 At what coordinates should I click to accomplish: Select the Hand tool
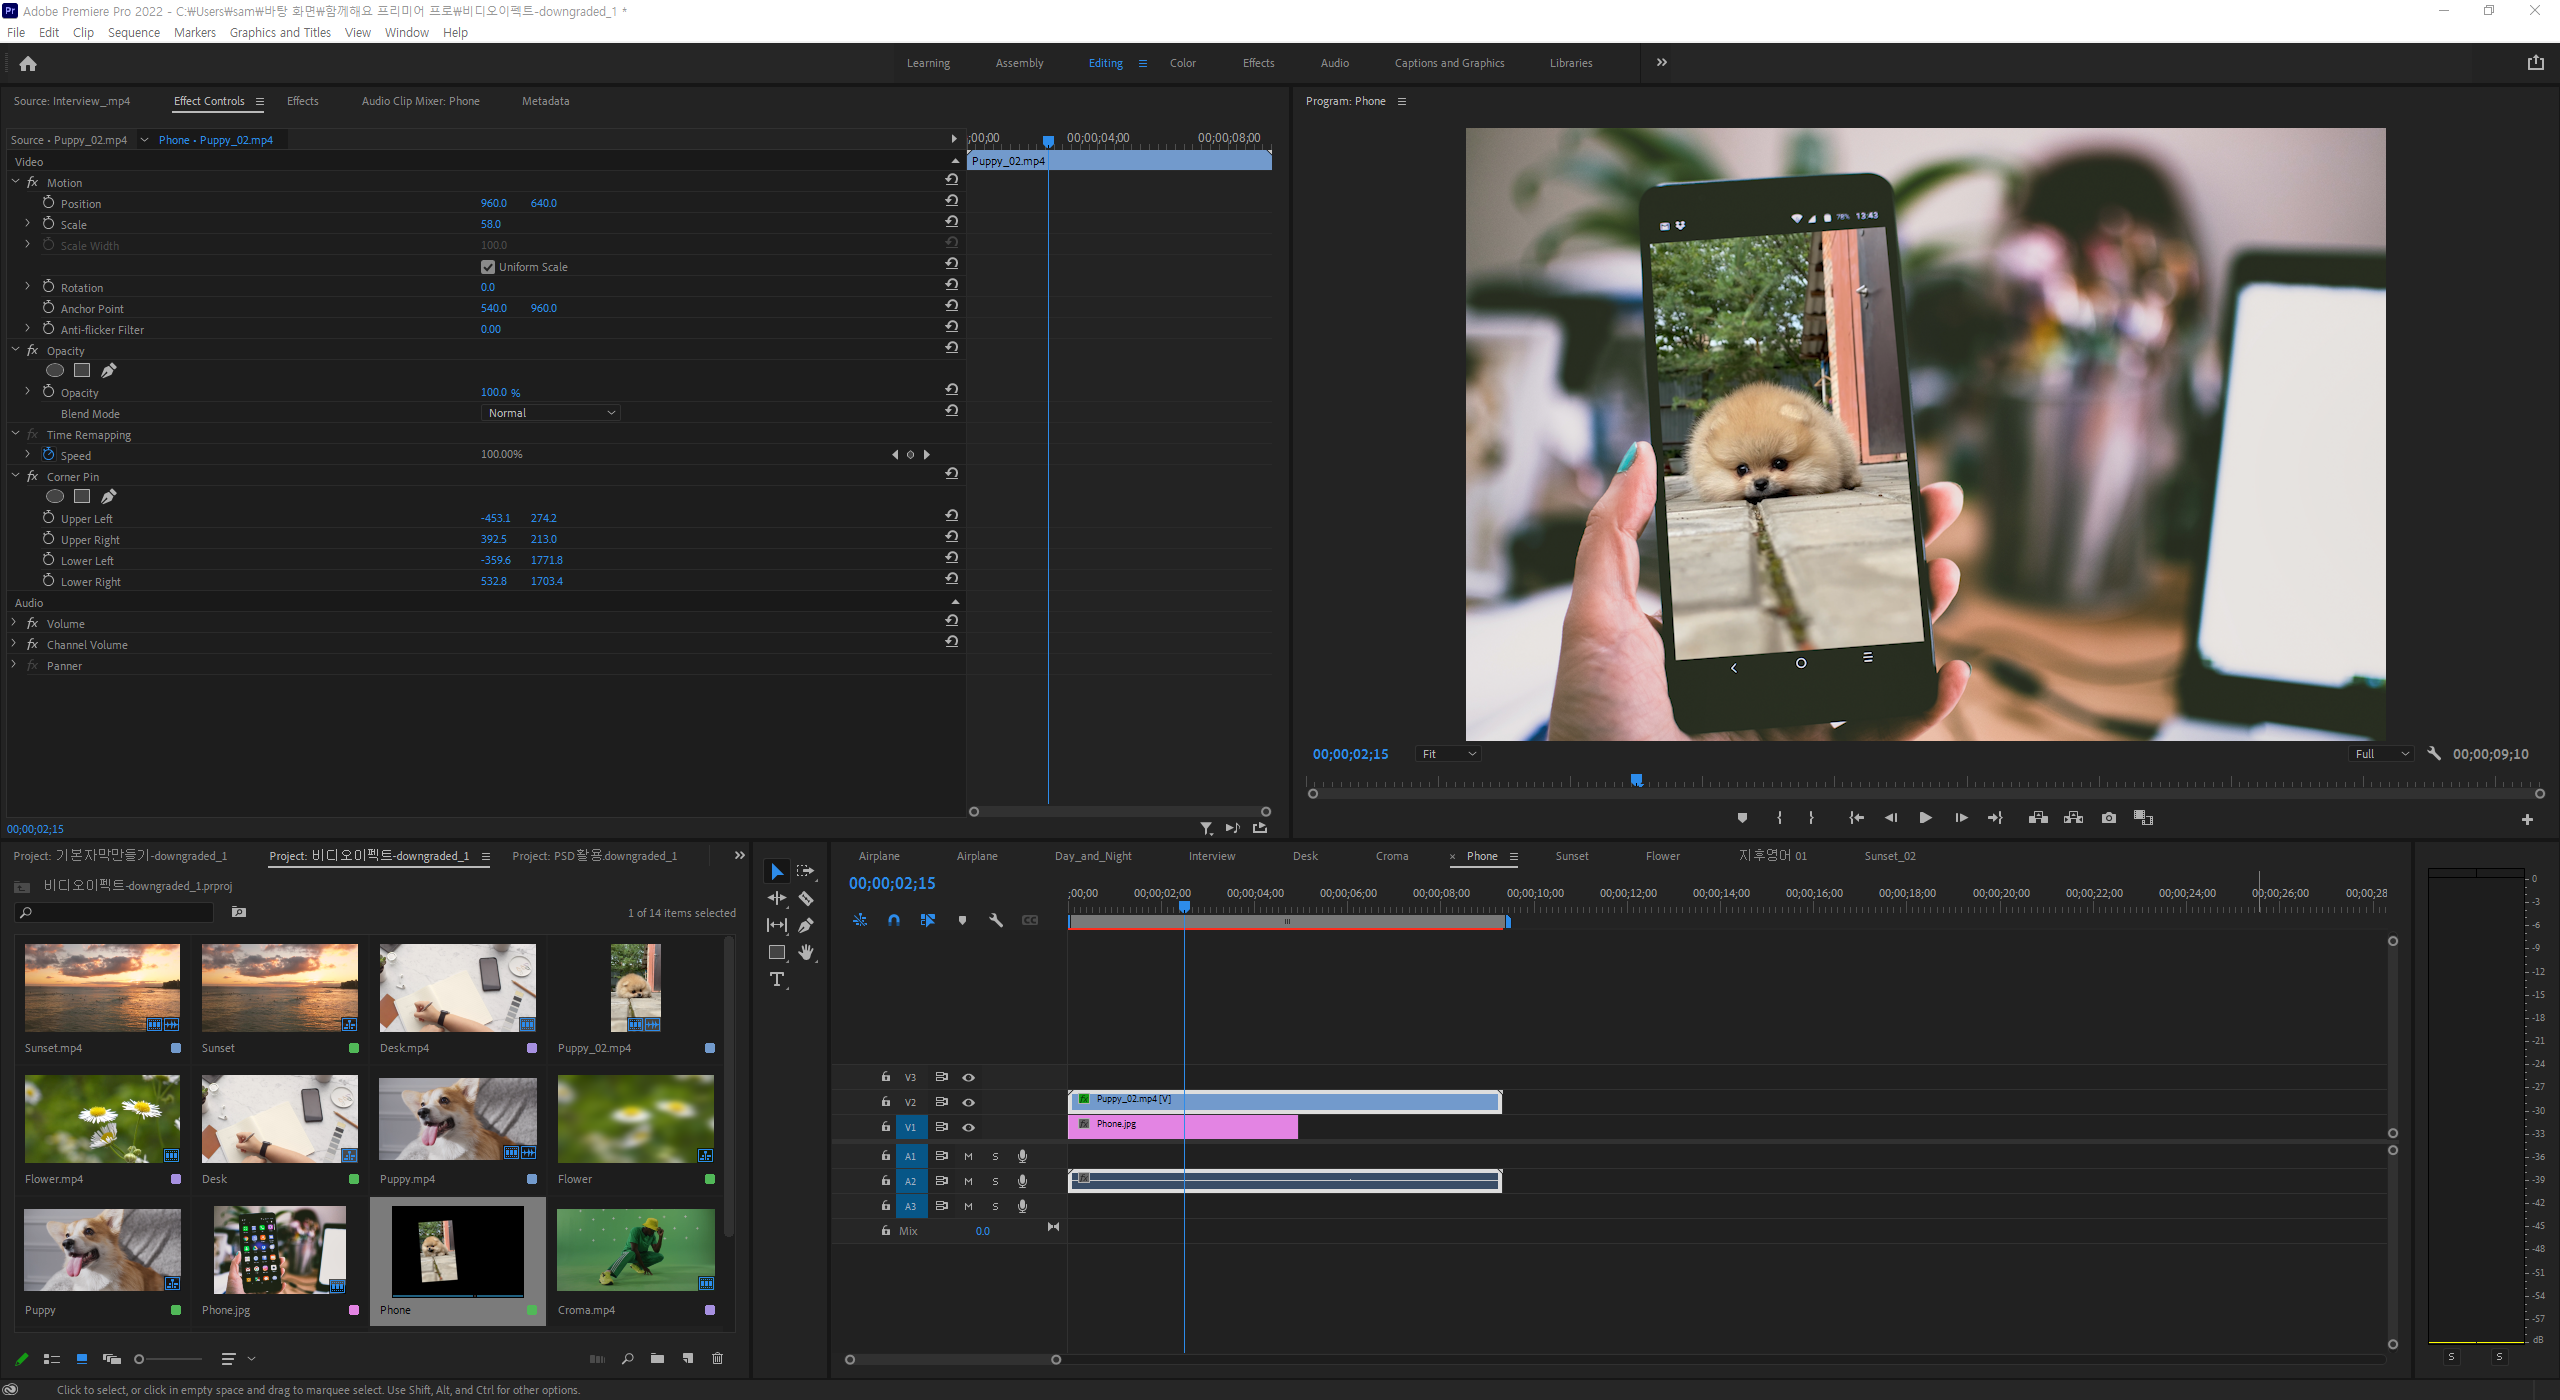coord(806,952)
